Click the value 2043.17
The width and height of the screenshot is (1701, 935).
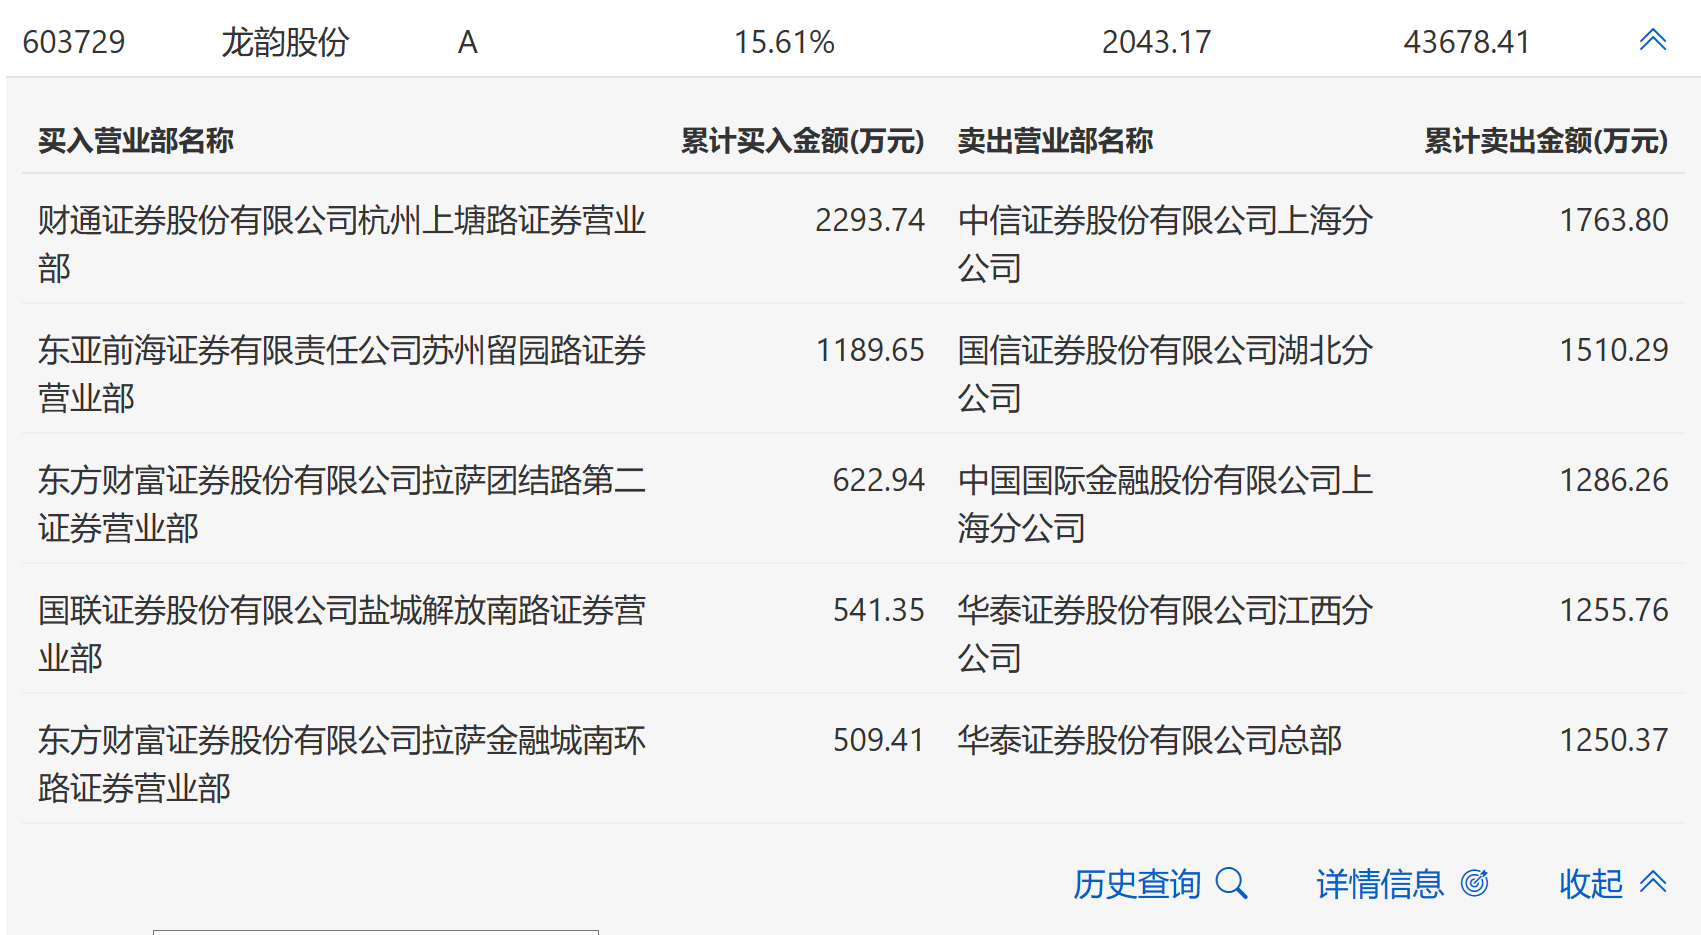[1156, 42]
